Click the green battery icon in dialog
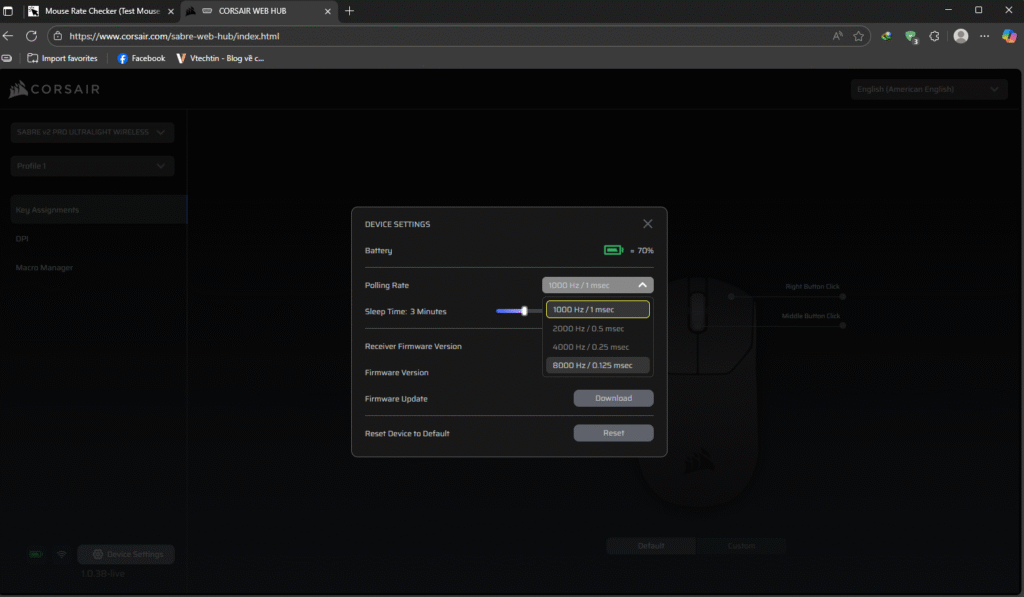Image resolution: width=1024 pixels, height=597 pixels. (612, 250)
